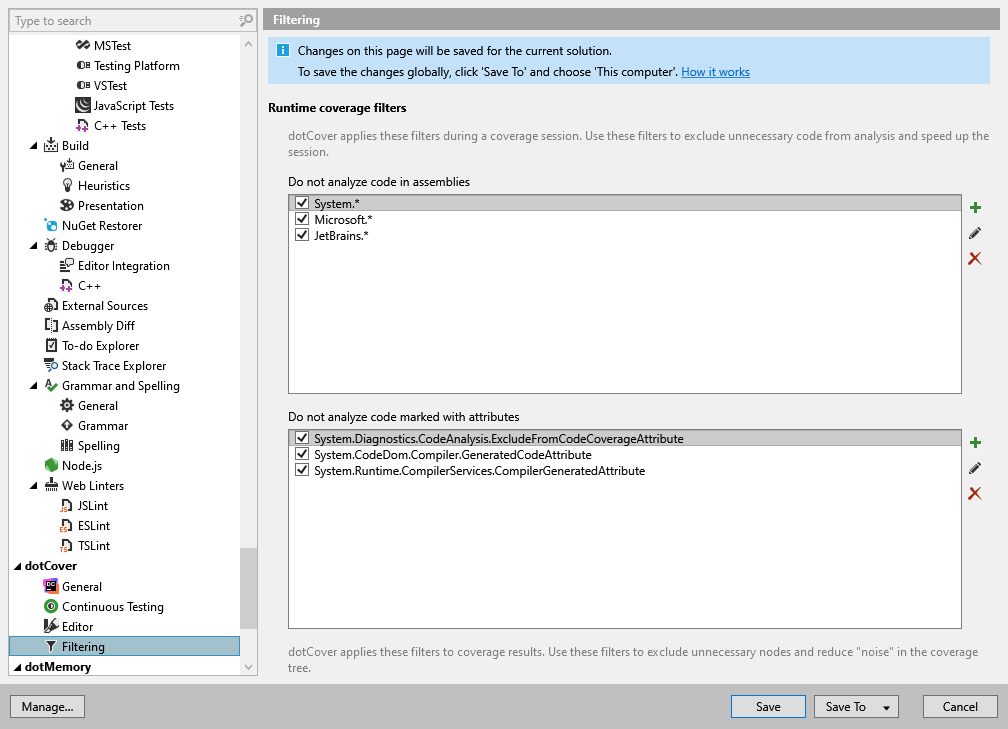Toggle GeneratedCodeAttribute checkbox
Screen dimensions: 1008x729
point(302,454)
